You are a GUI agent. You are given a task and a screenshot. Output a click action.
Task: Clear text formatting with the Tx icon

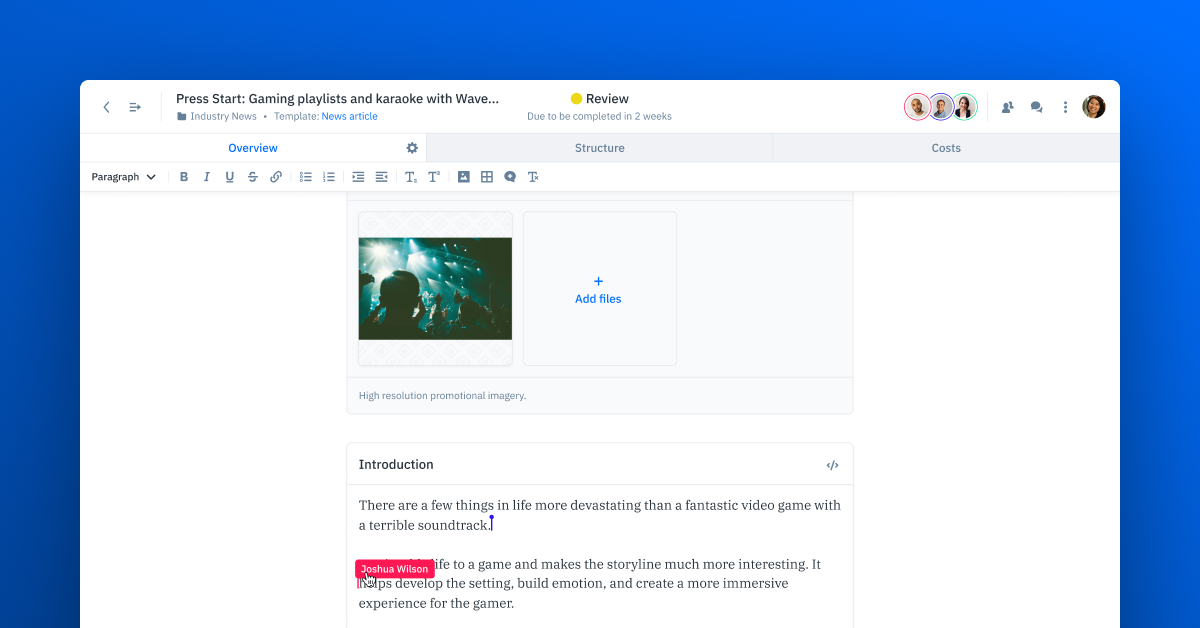point(533,176)
